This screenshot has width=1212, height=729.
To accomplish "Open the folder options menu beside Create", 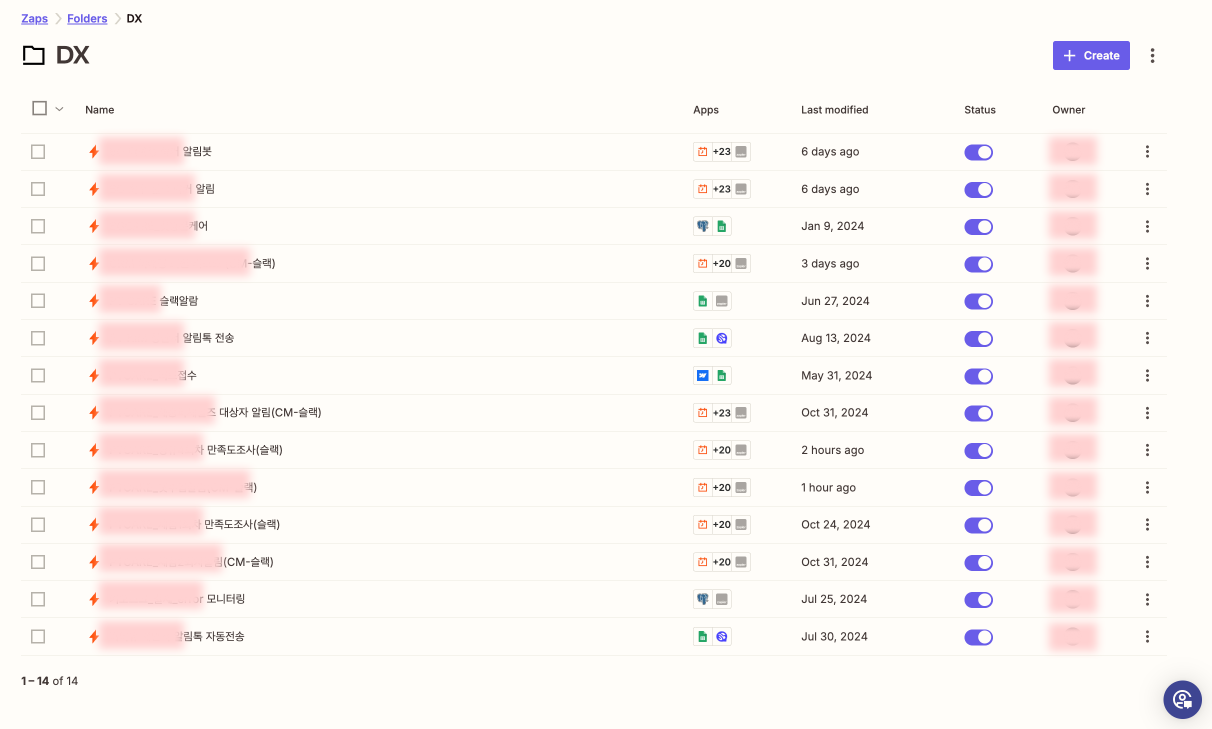I will point(1152,56).
